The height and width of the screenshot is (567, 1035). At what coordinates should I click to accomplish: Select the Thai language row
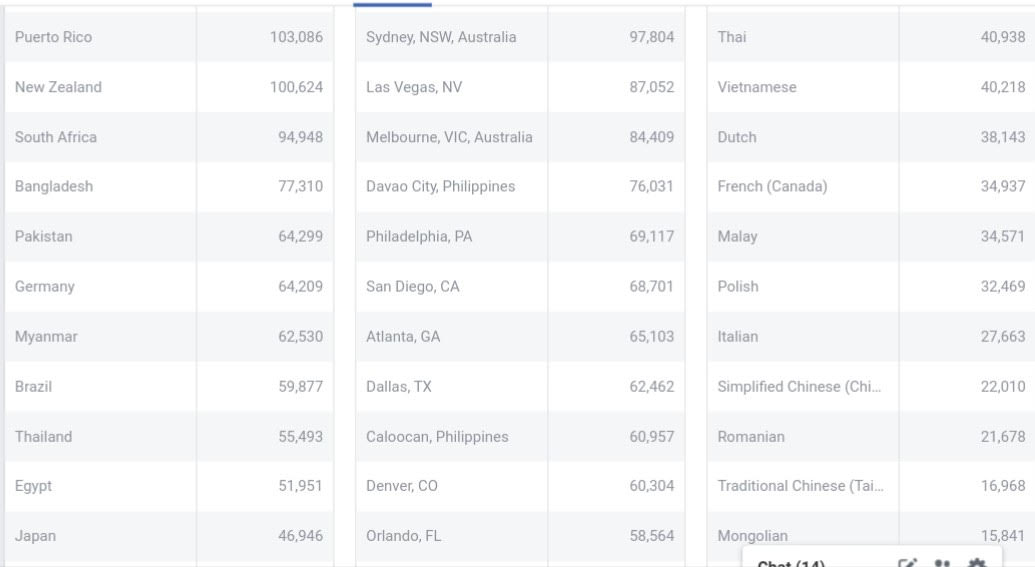(x=732, y=37)
